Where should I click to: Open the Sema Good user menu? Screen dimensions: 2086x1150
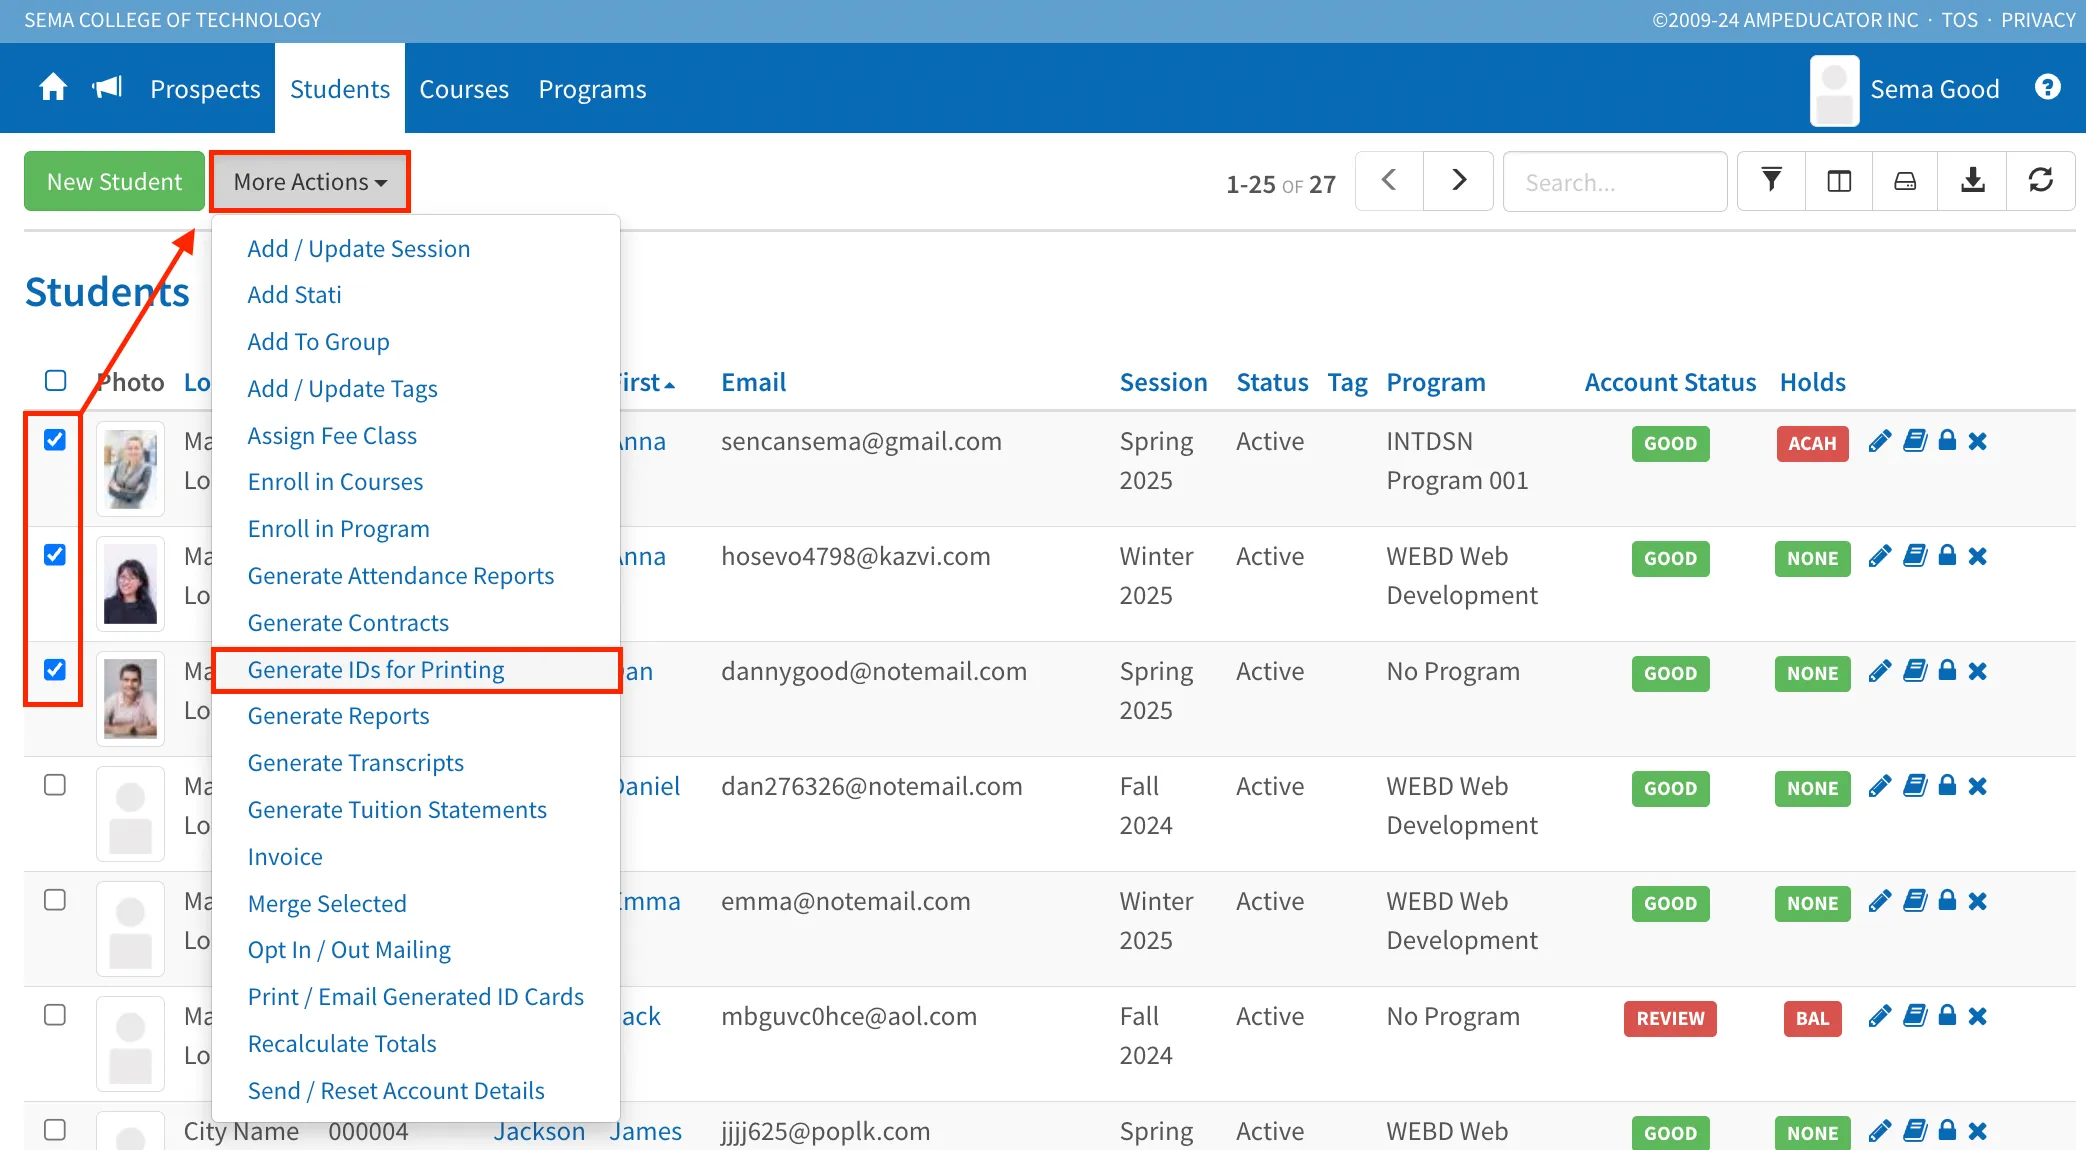(x=1906, y=90)
